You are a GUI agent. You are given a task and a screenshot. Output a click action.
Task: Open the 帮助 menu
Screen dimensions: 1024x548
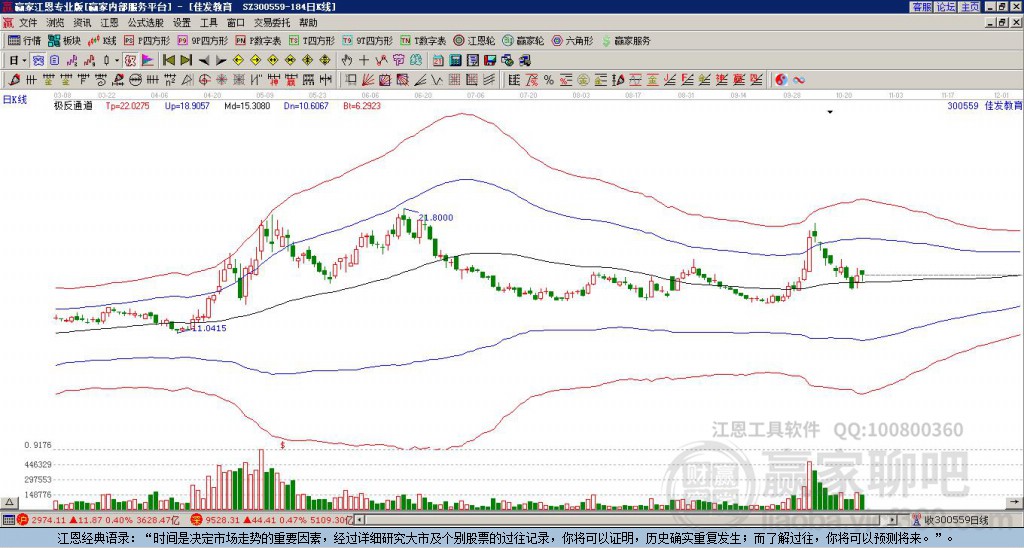[308, 23]
